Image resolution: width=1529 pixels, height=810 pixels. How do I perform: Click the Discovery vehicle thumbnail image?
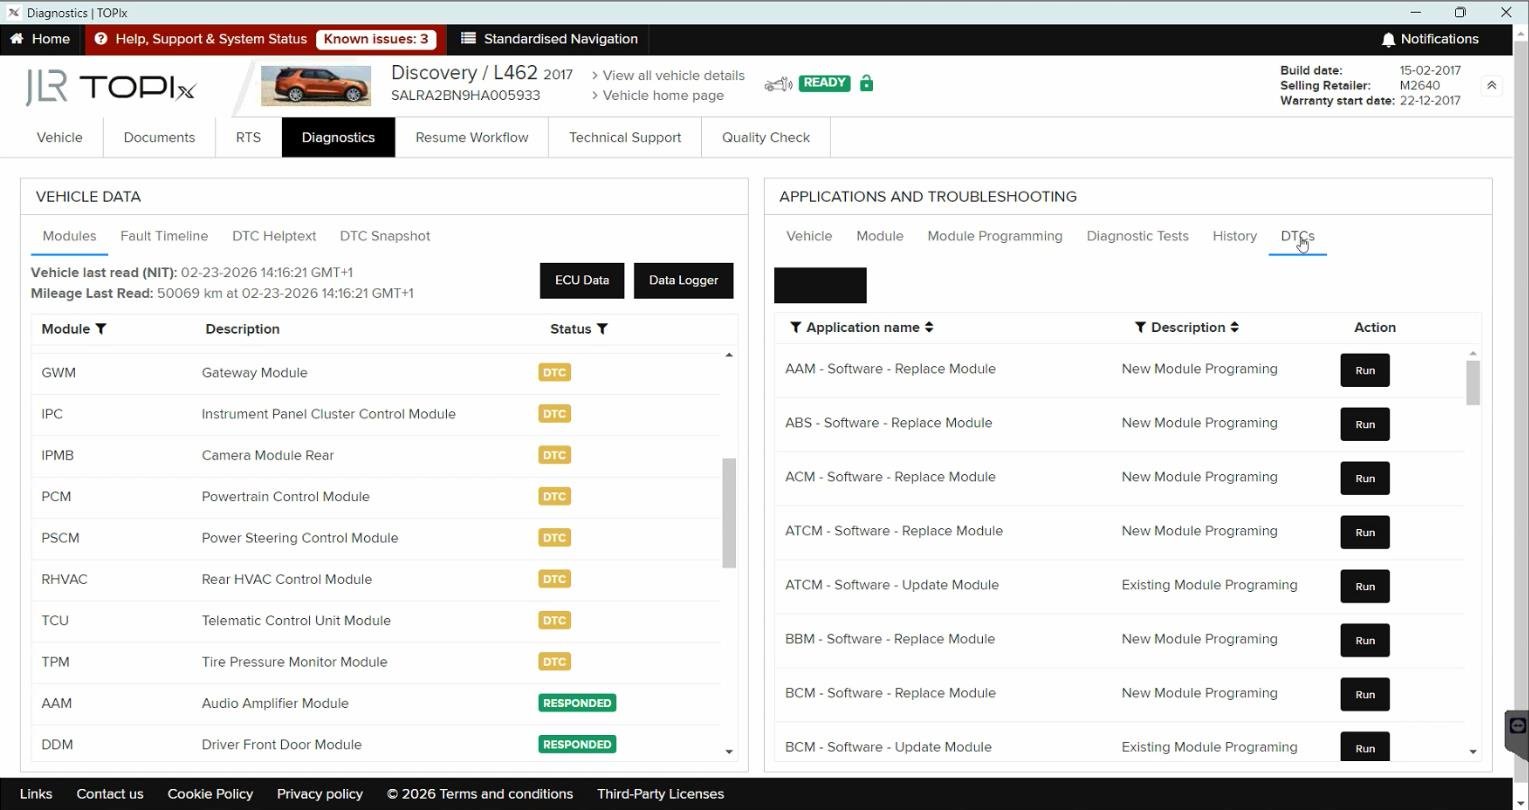click(x=316, y=86)
